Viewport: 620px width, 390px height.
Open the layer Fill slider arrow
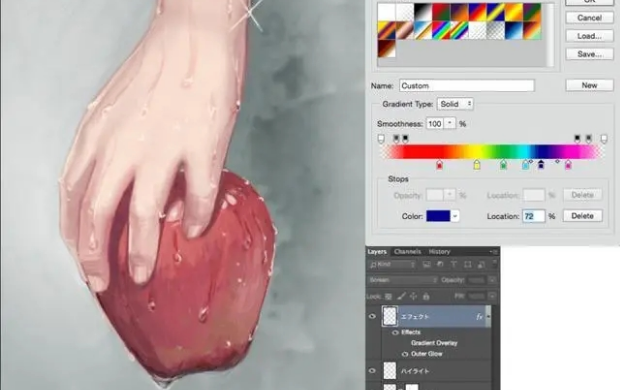click(x=492, y=296)
